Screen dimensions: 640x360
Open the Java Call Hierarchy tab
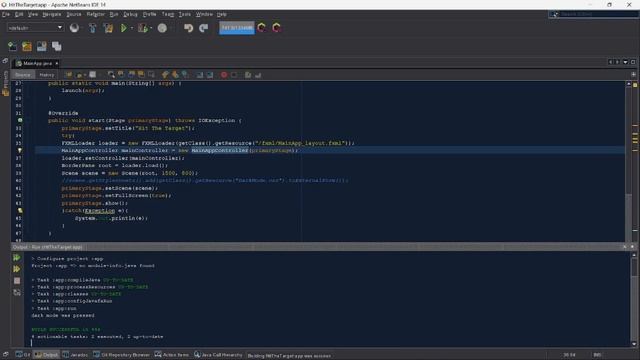218,355
